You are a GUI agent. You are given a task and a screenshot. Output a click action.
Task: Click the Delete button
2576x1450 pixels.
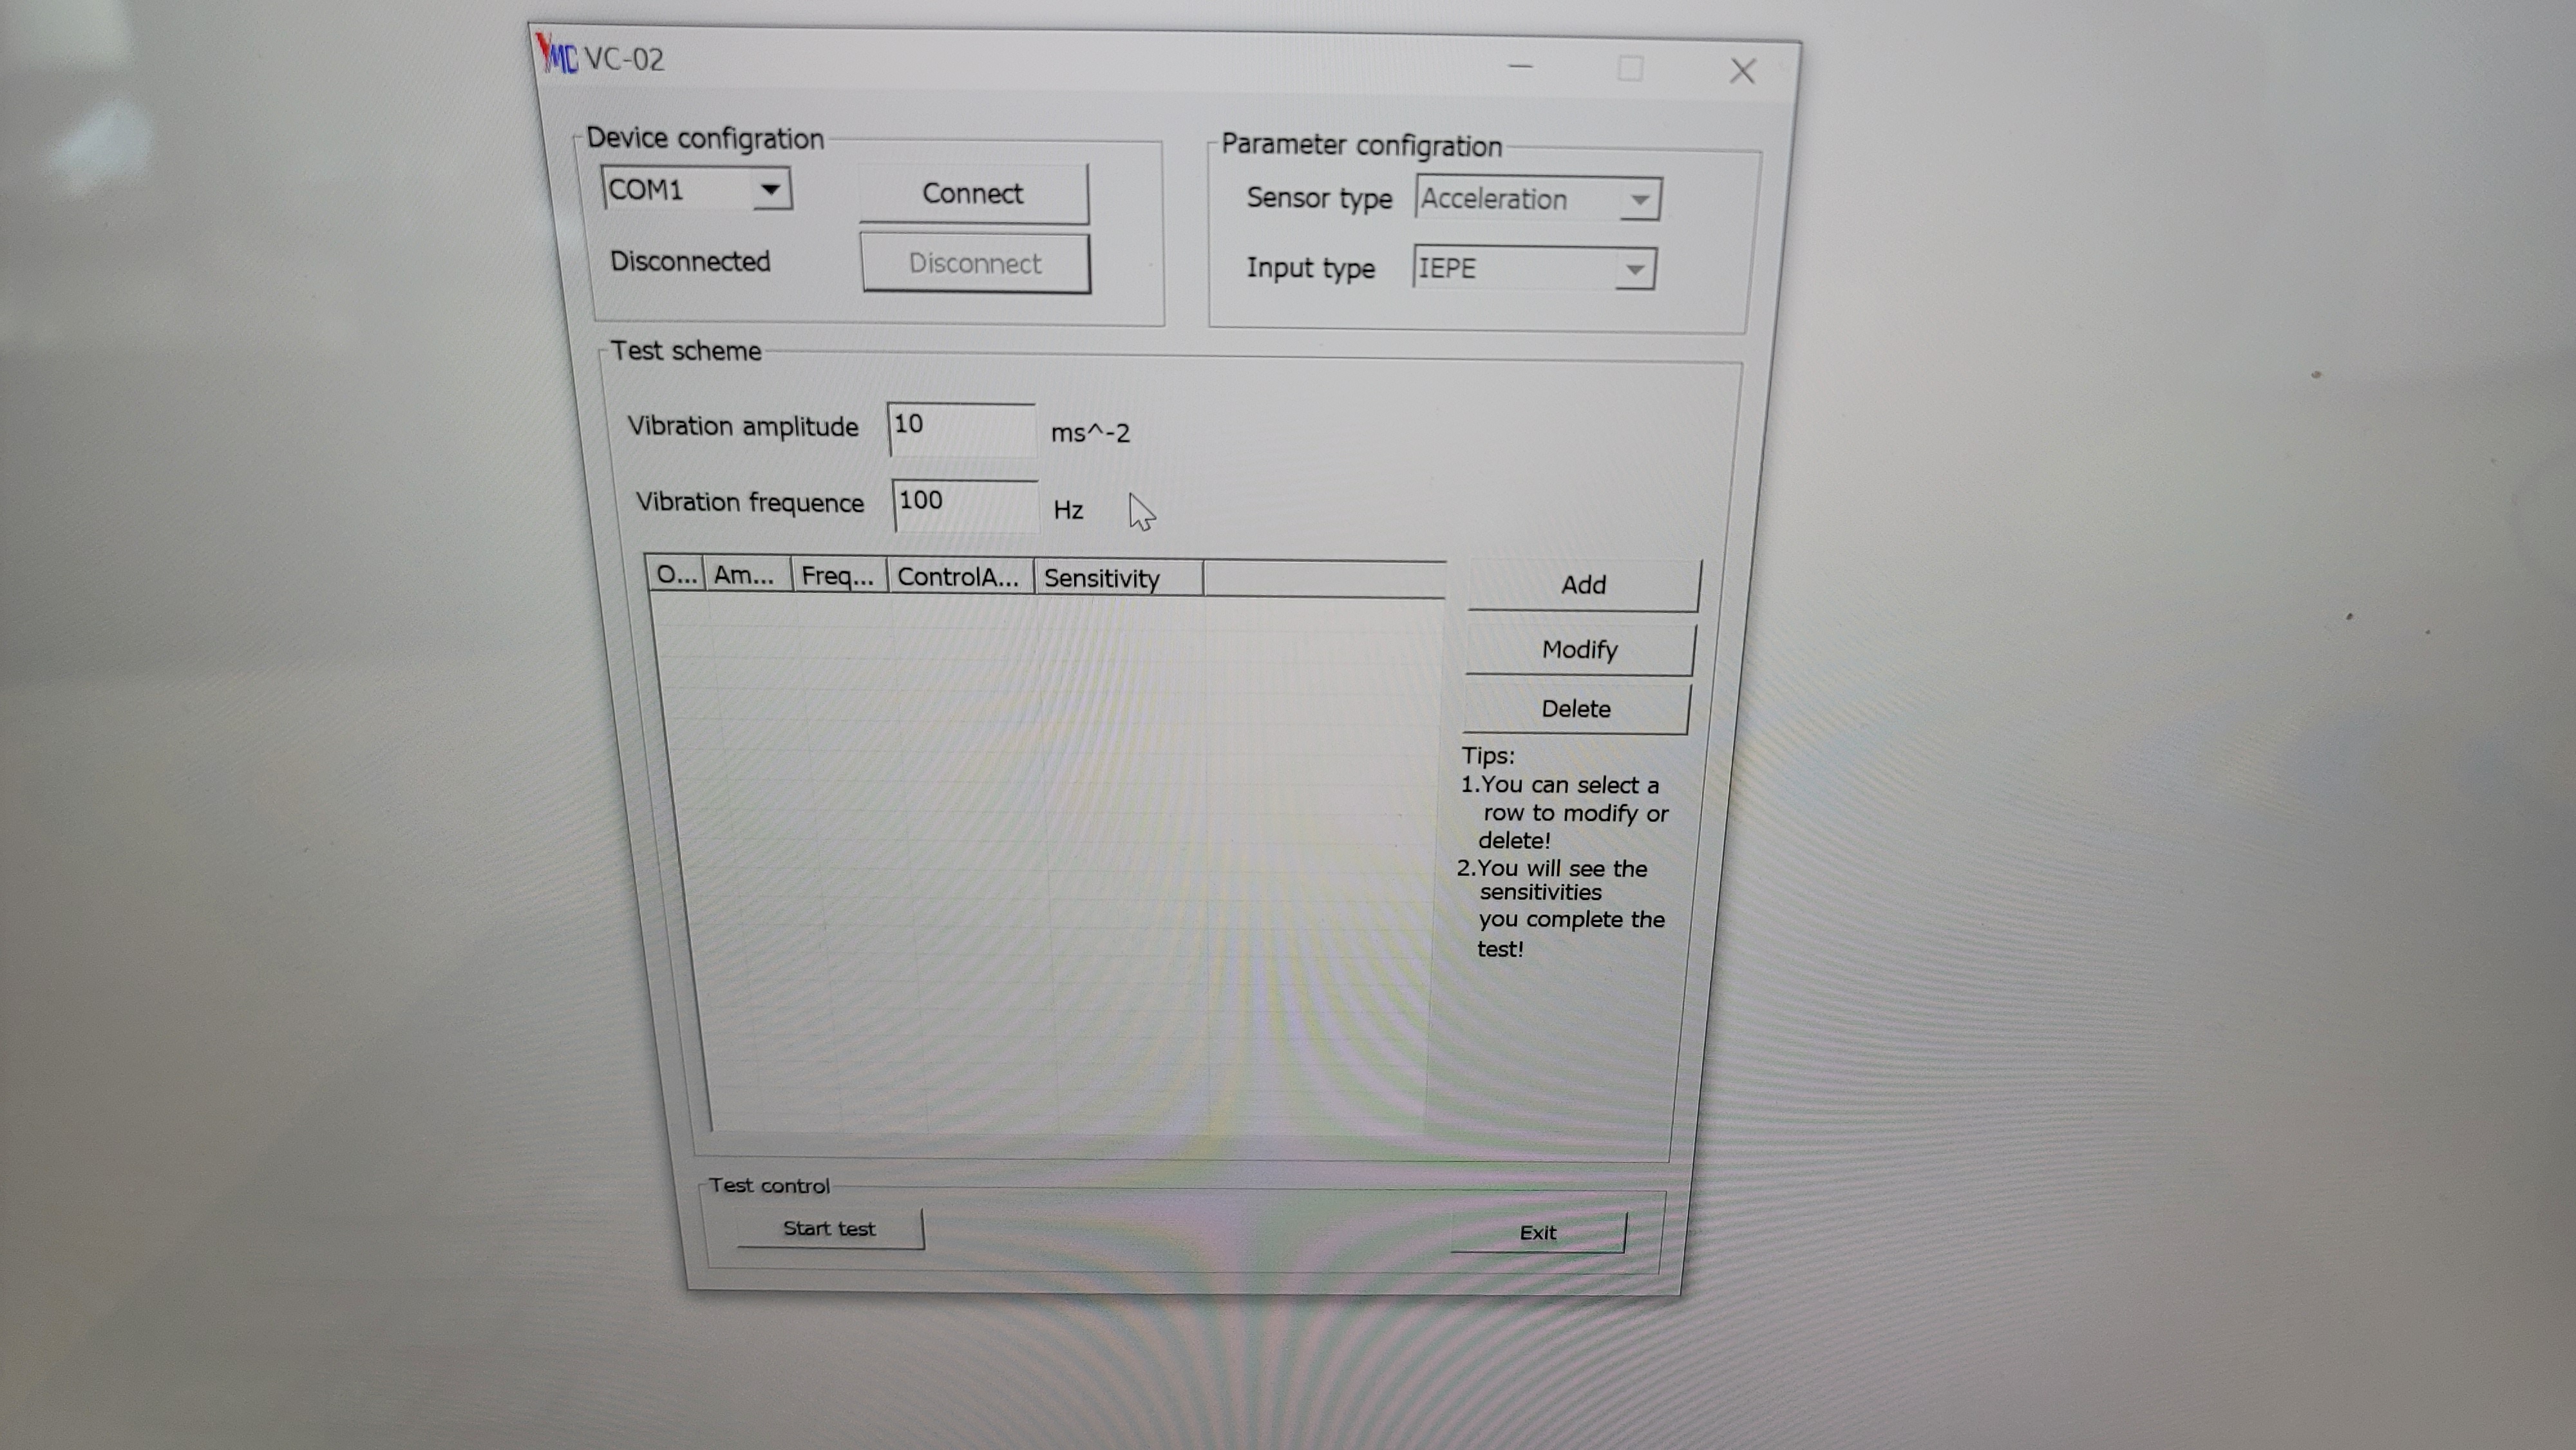point(1576,709)
